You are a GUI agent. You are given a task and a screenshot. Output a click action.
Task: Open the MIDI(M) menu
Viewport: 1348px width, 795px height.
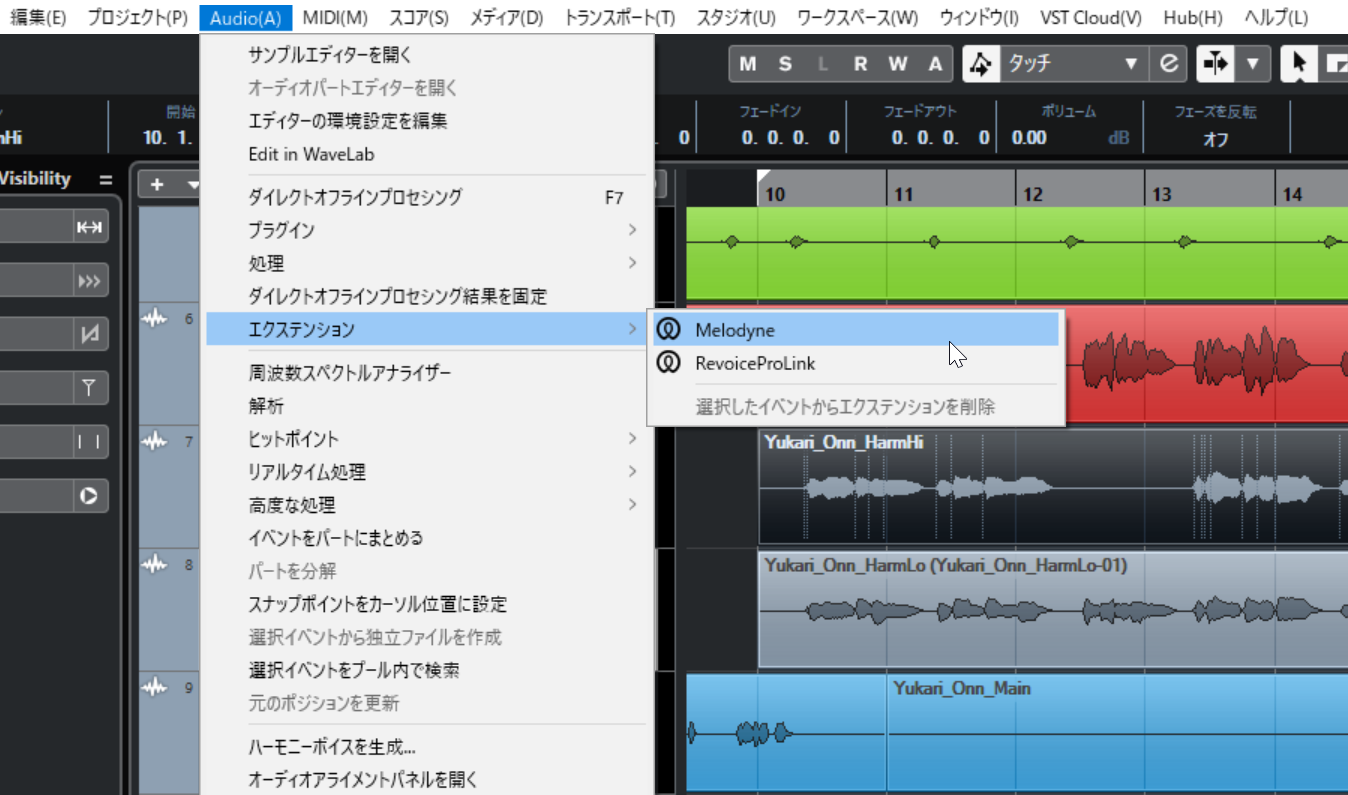pyautogui.click(x=335, y=17)
